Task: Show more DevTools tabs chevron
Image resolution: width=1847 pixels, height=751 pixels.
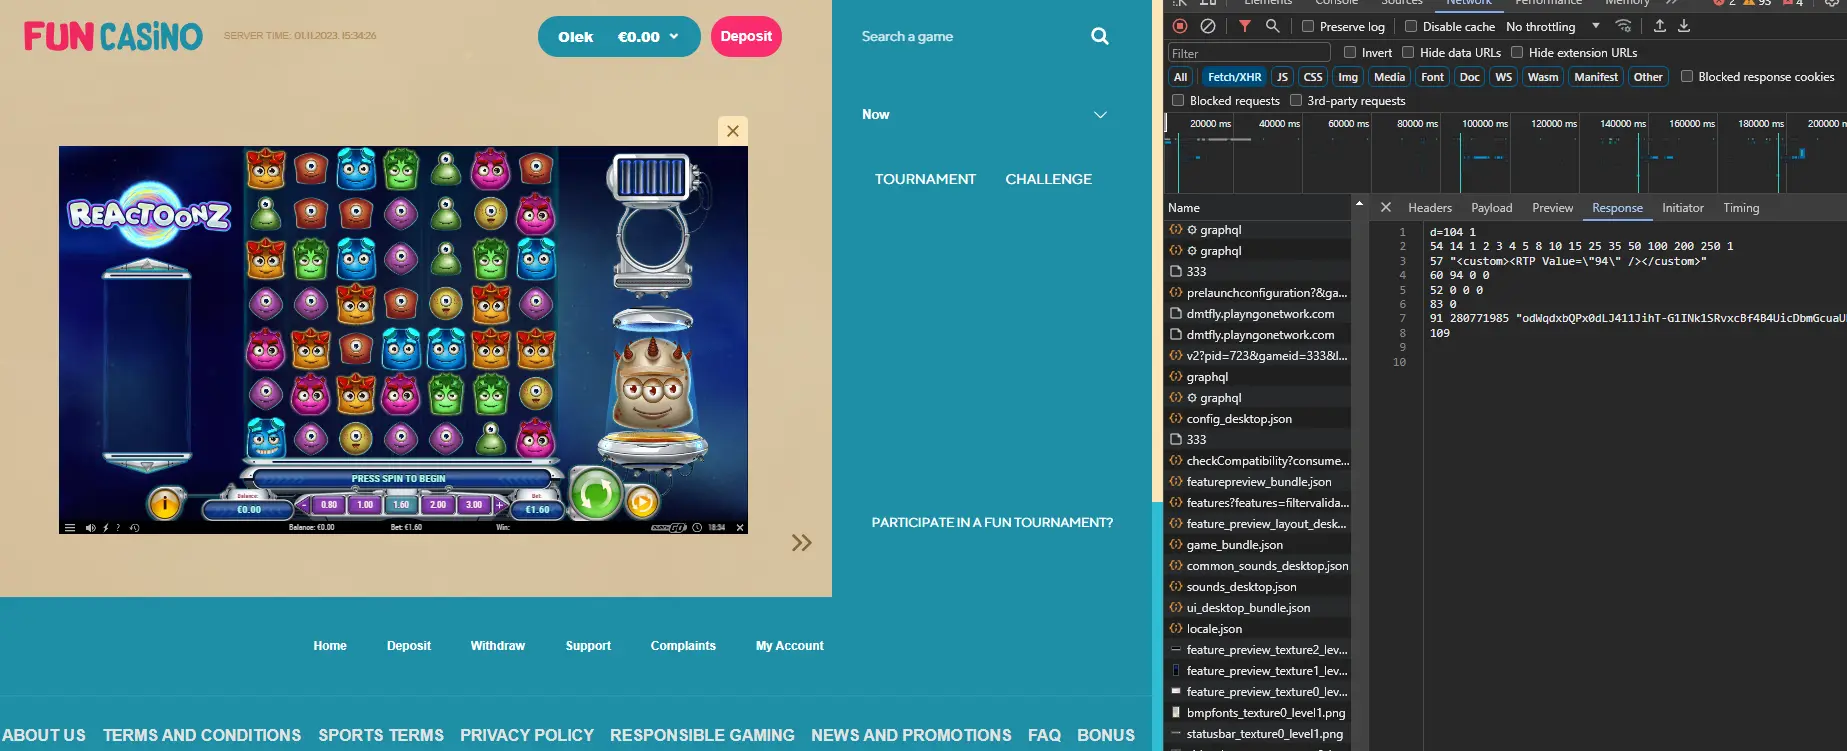Action: 1671,3
